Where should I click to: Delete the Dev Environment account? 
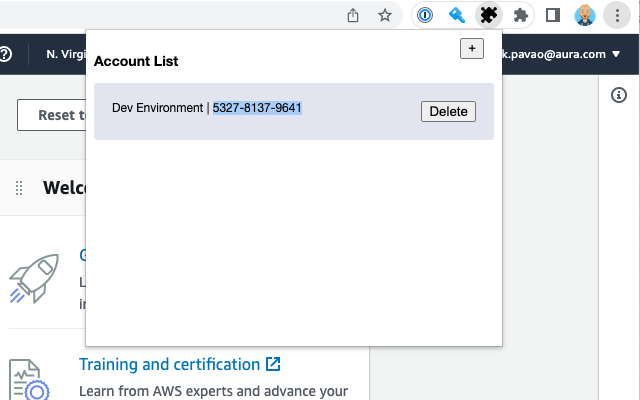coord(448,111)
